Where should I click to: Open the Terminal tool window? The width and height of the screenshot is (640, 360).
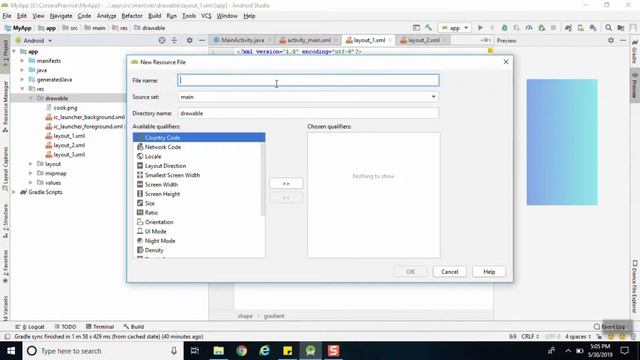tap(100, 327)
